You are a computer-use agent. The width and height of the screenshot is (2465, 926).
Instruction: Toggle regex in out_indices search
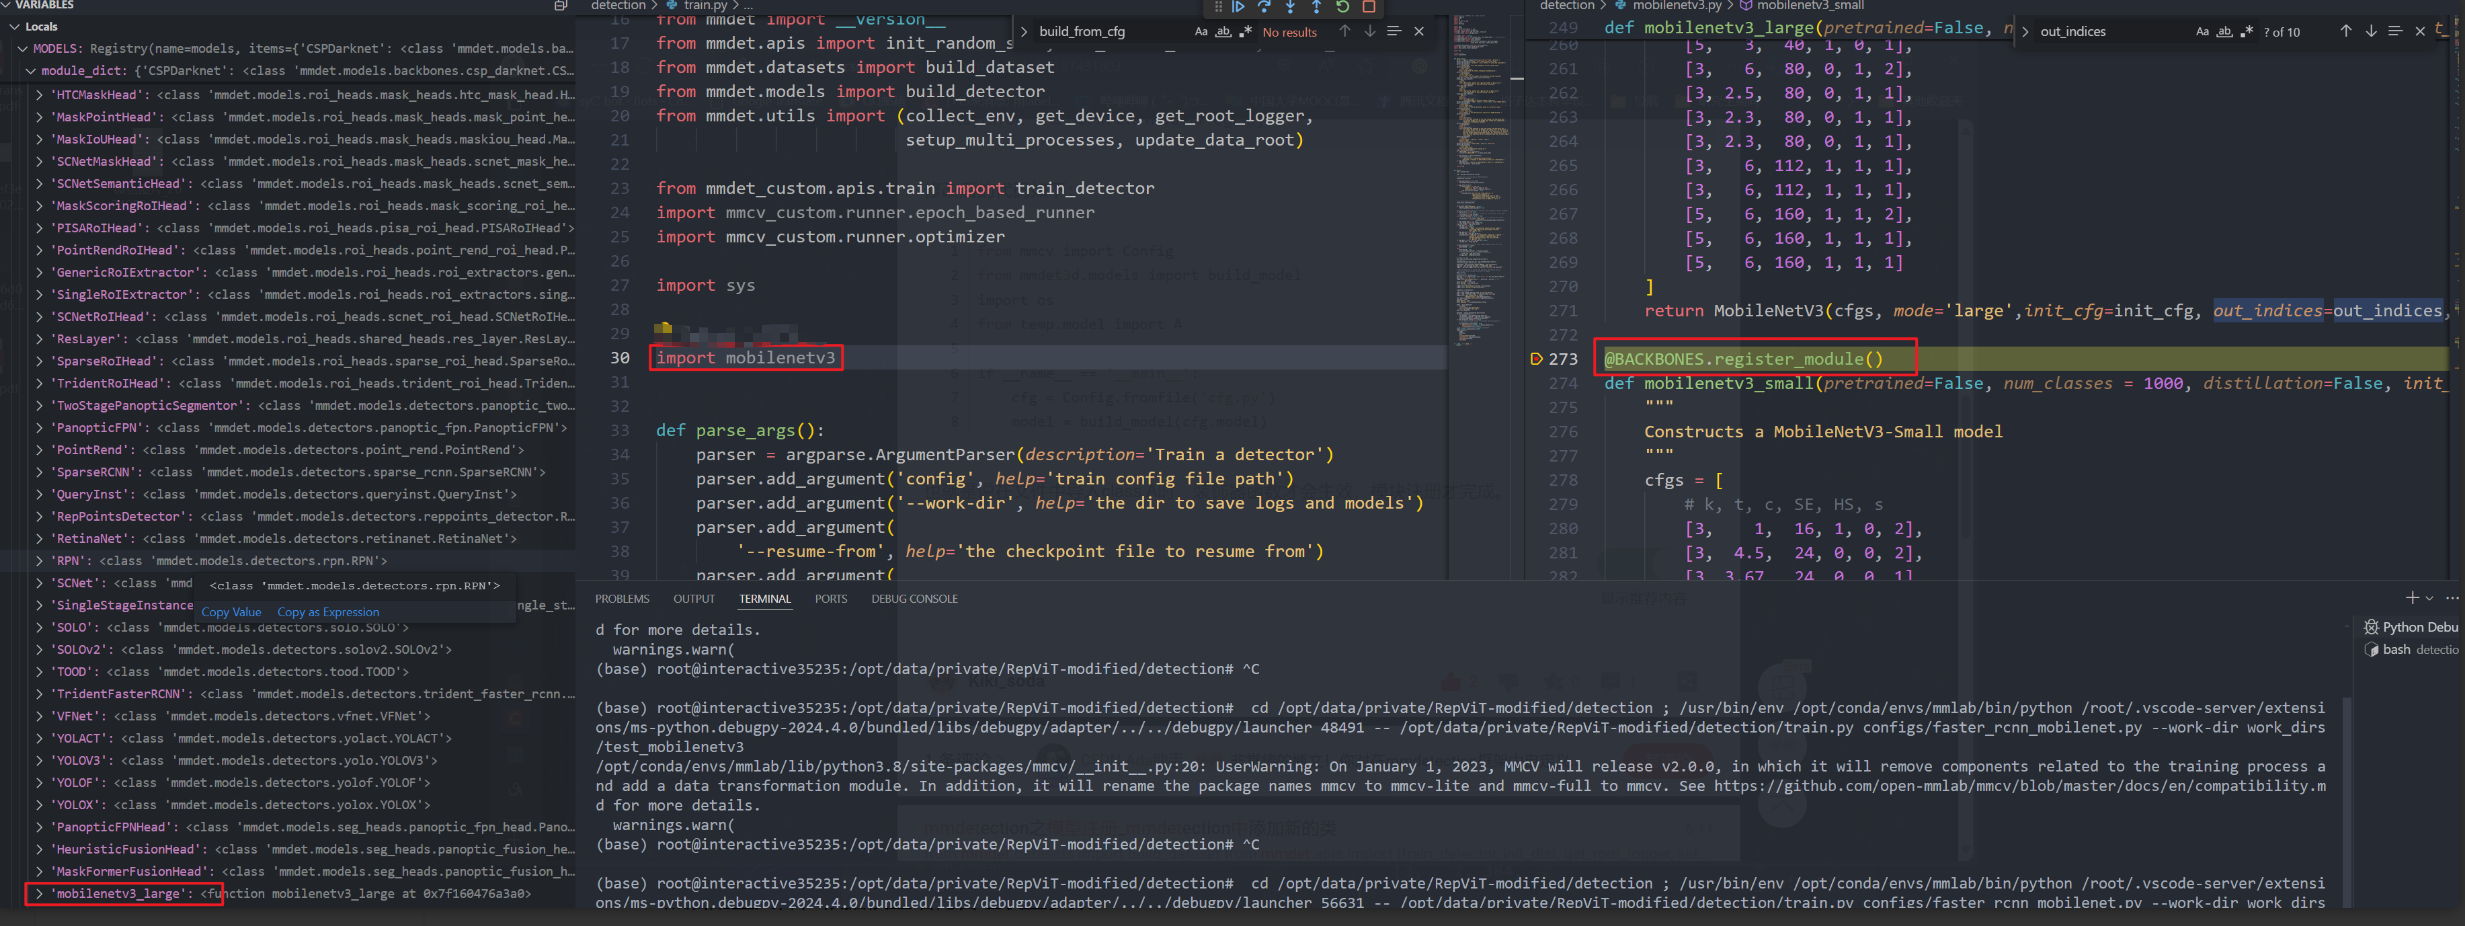tap(2246, 32)
